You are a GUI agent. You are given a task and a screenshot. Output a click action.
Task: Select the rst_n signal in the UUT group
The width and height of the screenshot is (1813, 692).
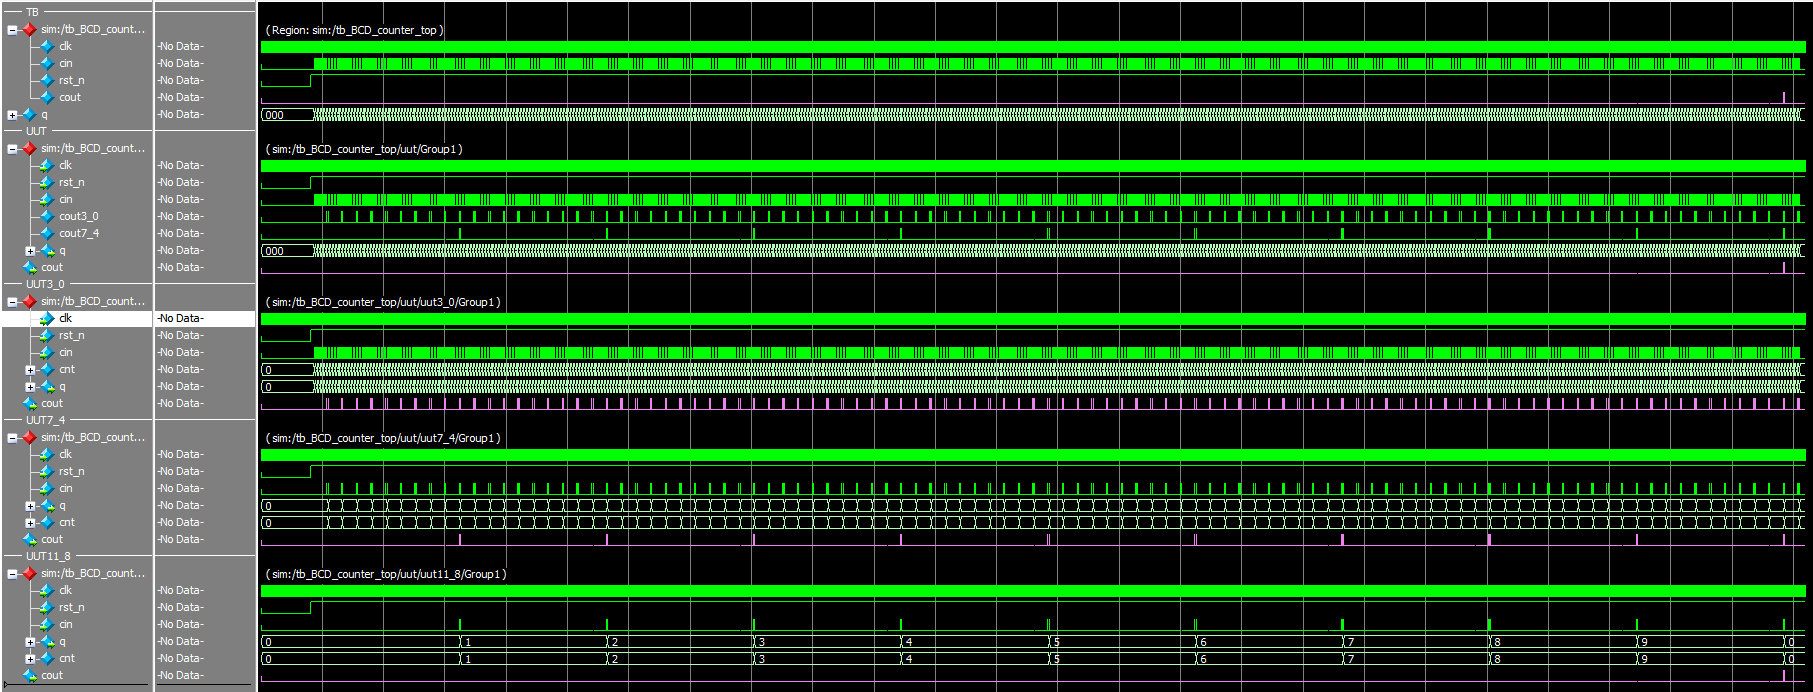(72, 183)
